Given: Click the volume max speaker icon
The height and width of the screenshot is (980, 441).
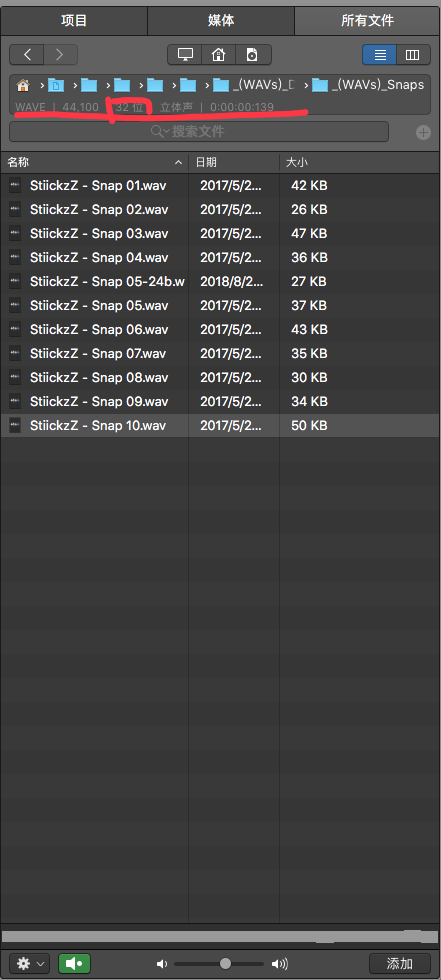Looking at the screenshot, I should tap(279, 964).
